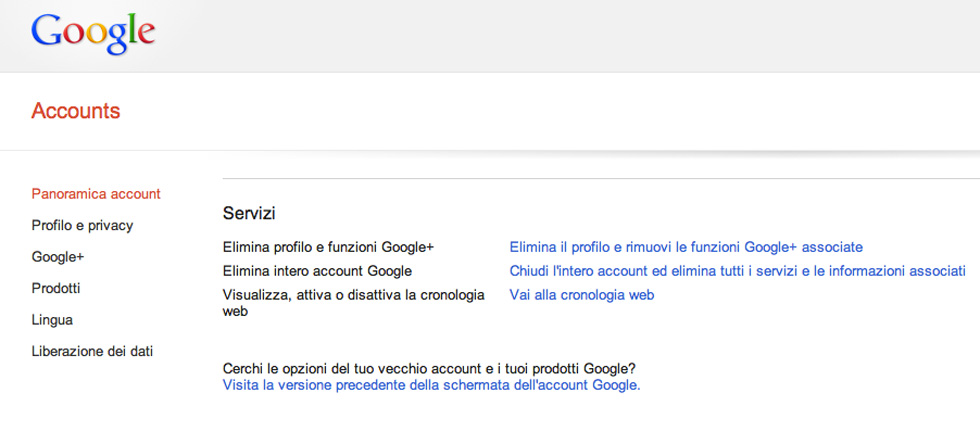The height and width of the screenshot is (431, 980).
Task: Click the 'Elimina profilo e funzioni Google+' label
Action: pos(328,246)
